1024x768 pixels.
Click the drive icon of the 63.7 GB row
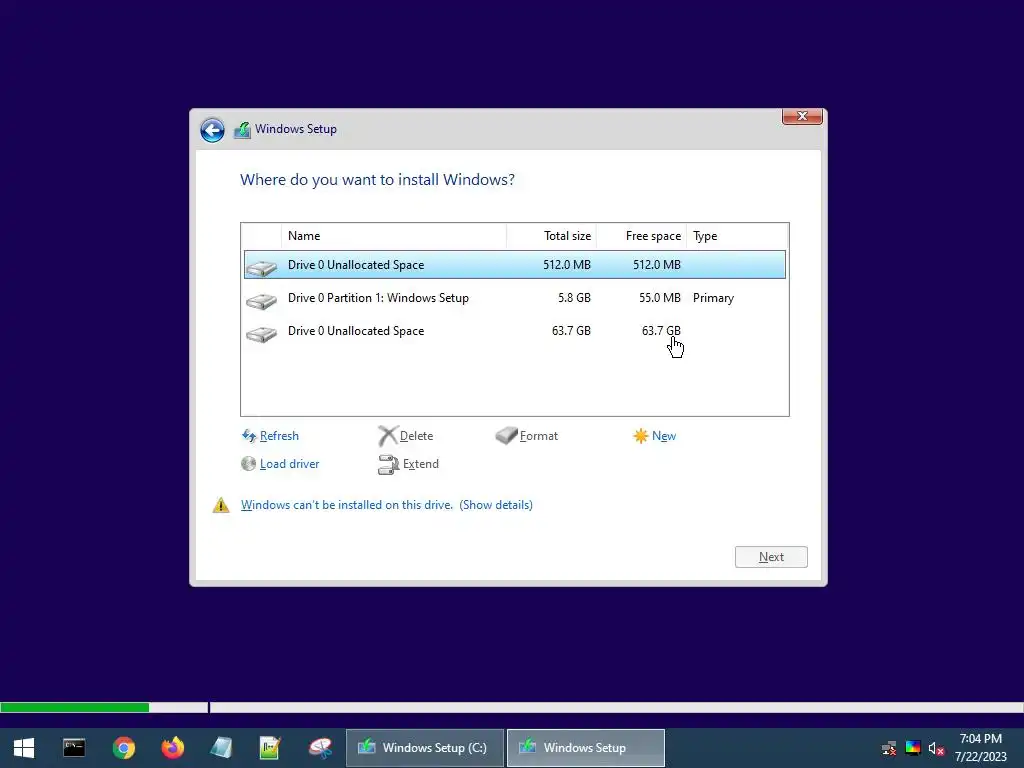pos(262,334)
